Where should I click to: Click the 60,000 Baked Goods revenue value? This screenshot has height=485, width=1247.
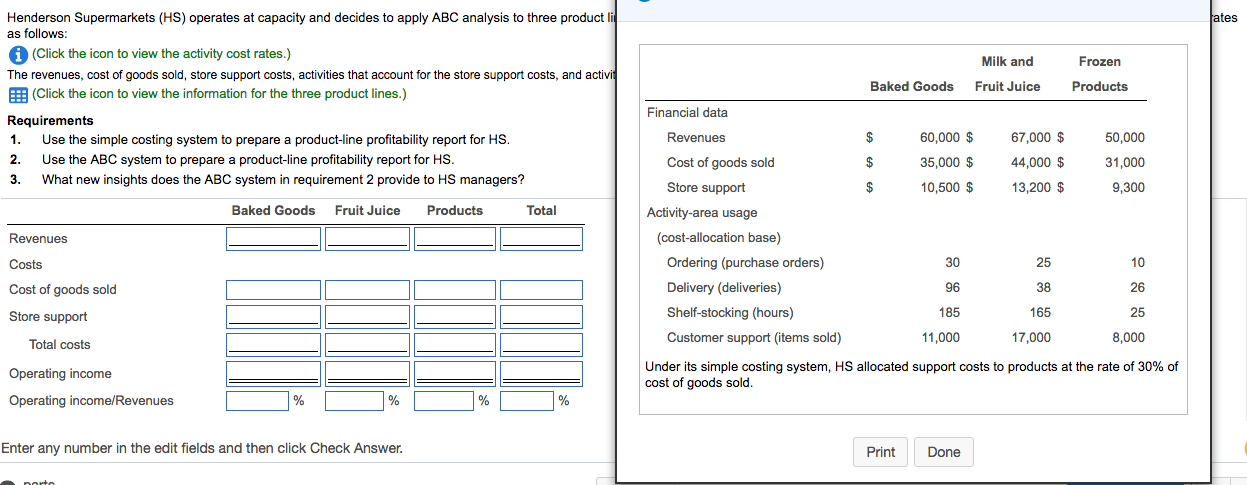pos(940,138)
